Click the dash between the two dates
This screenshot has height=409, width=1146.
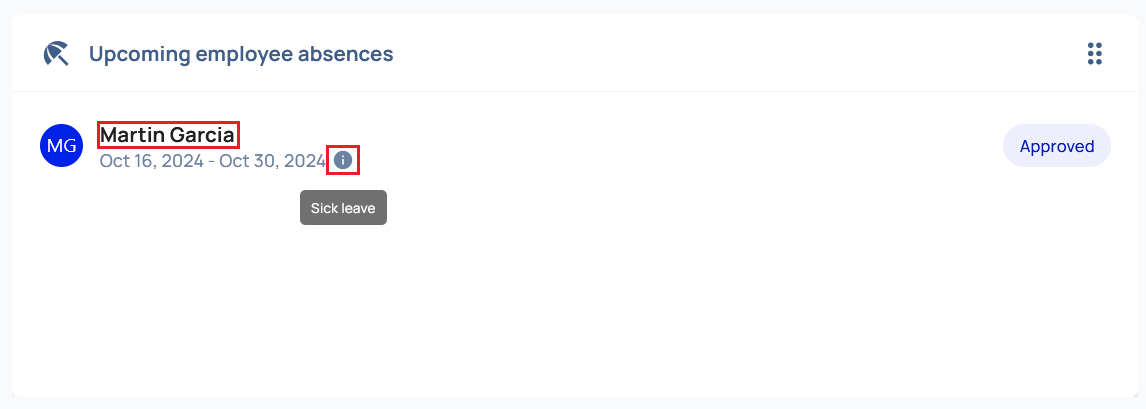211,161
